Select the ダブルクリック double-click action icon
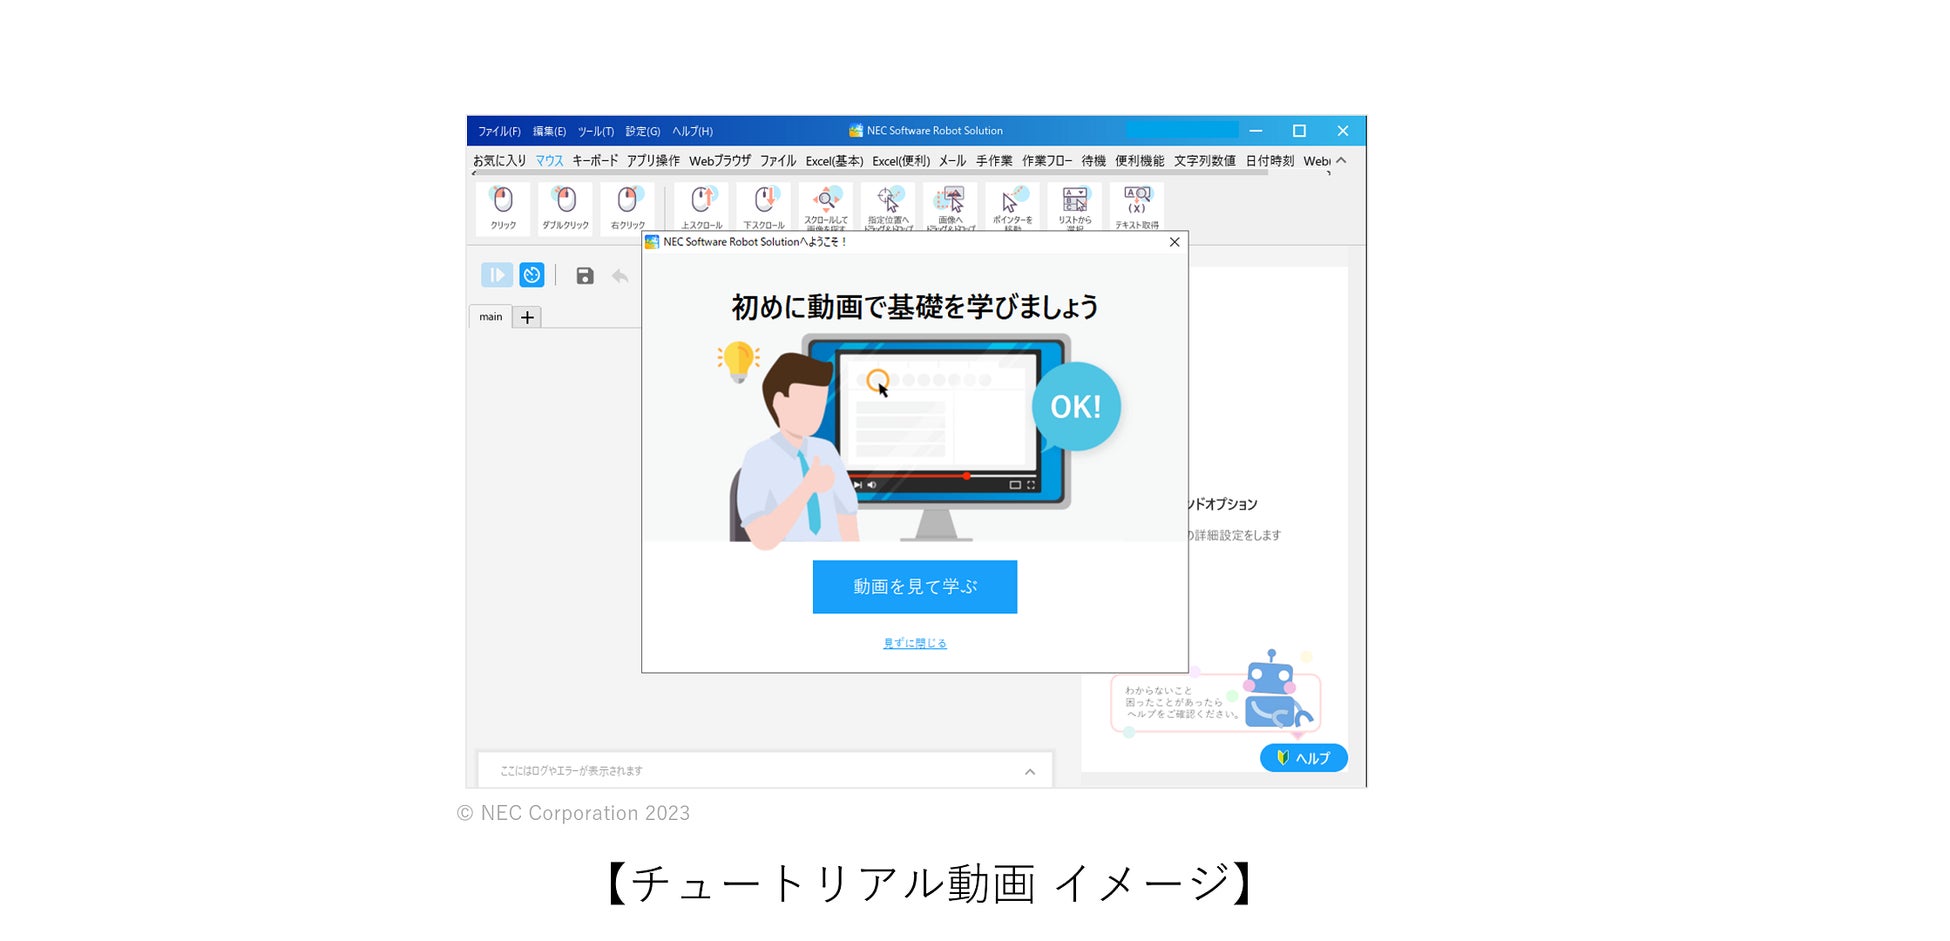The image size is (1950, 941). pos(565,205)
